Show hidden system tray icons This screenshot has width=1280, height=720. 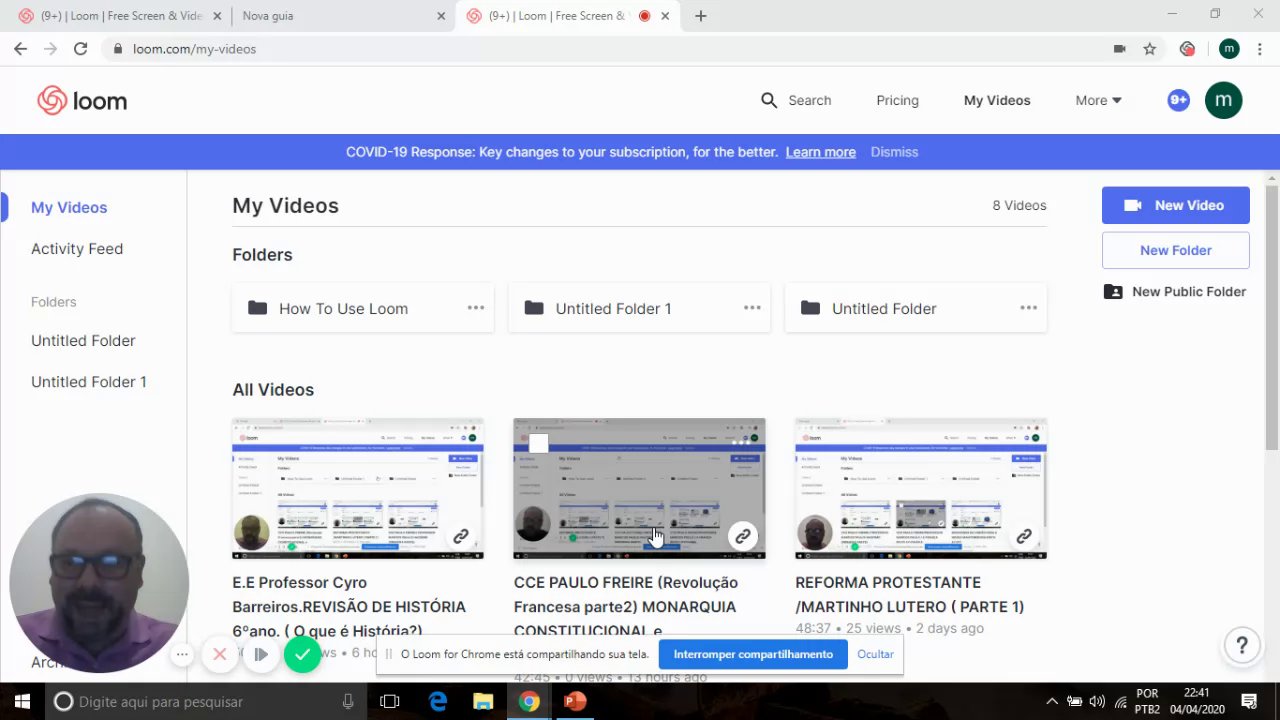click(x=1052, y=701)
